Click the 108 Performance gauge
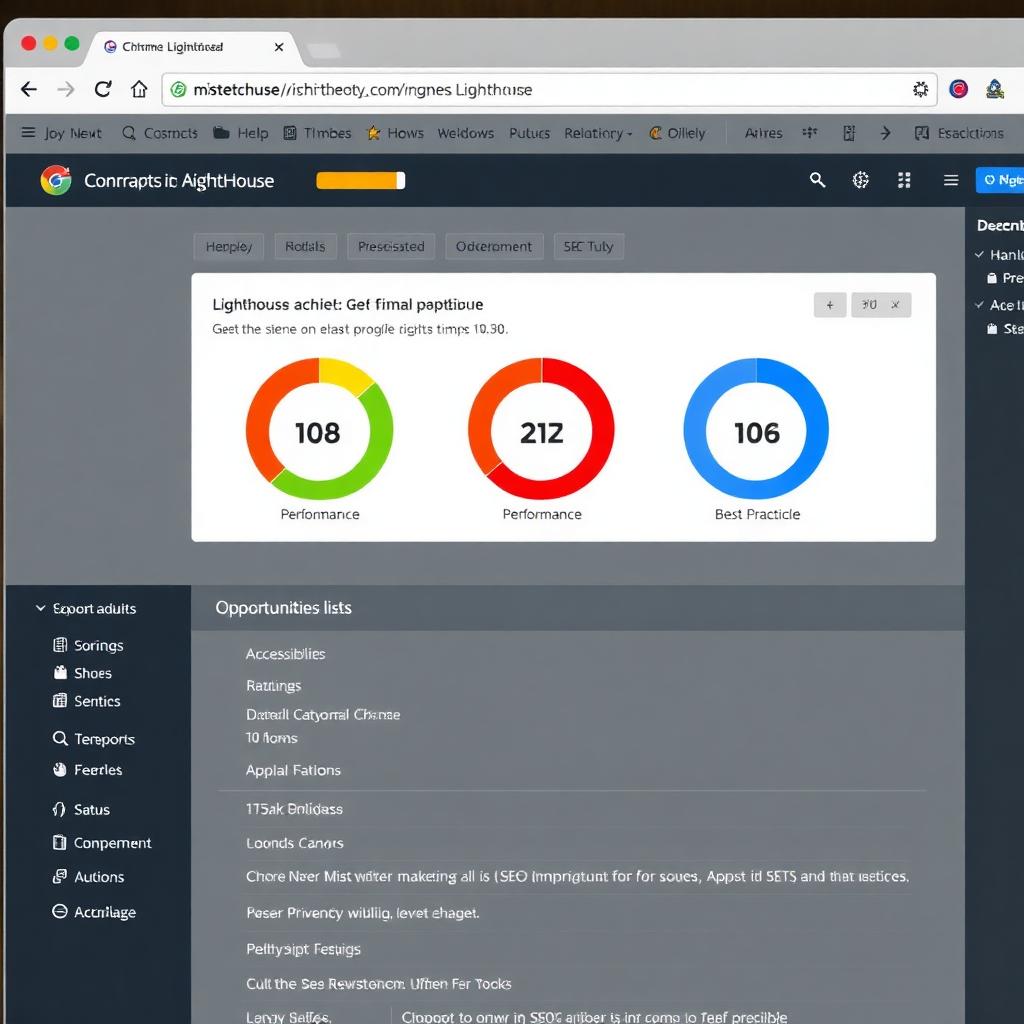1024x1024 pixels. click(319, 429)
